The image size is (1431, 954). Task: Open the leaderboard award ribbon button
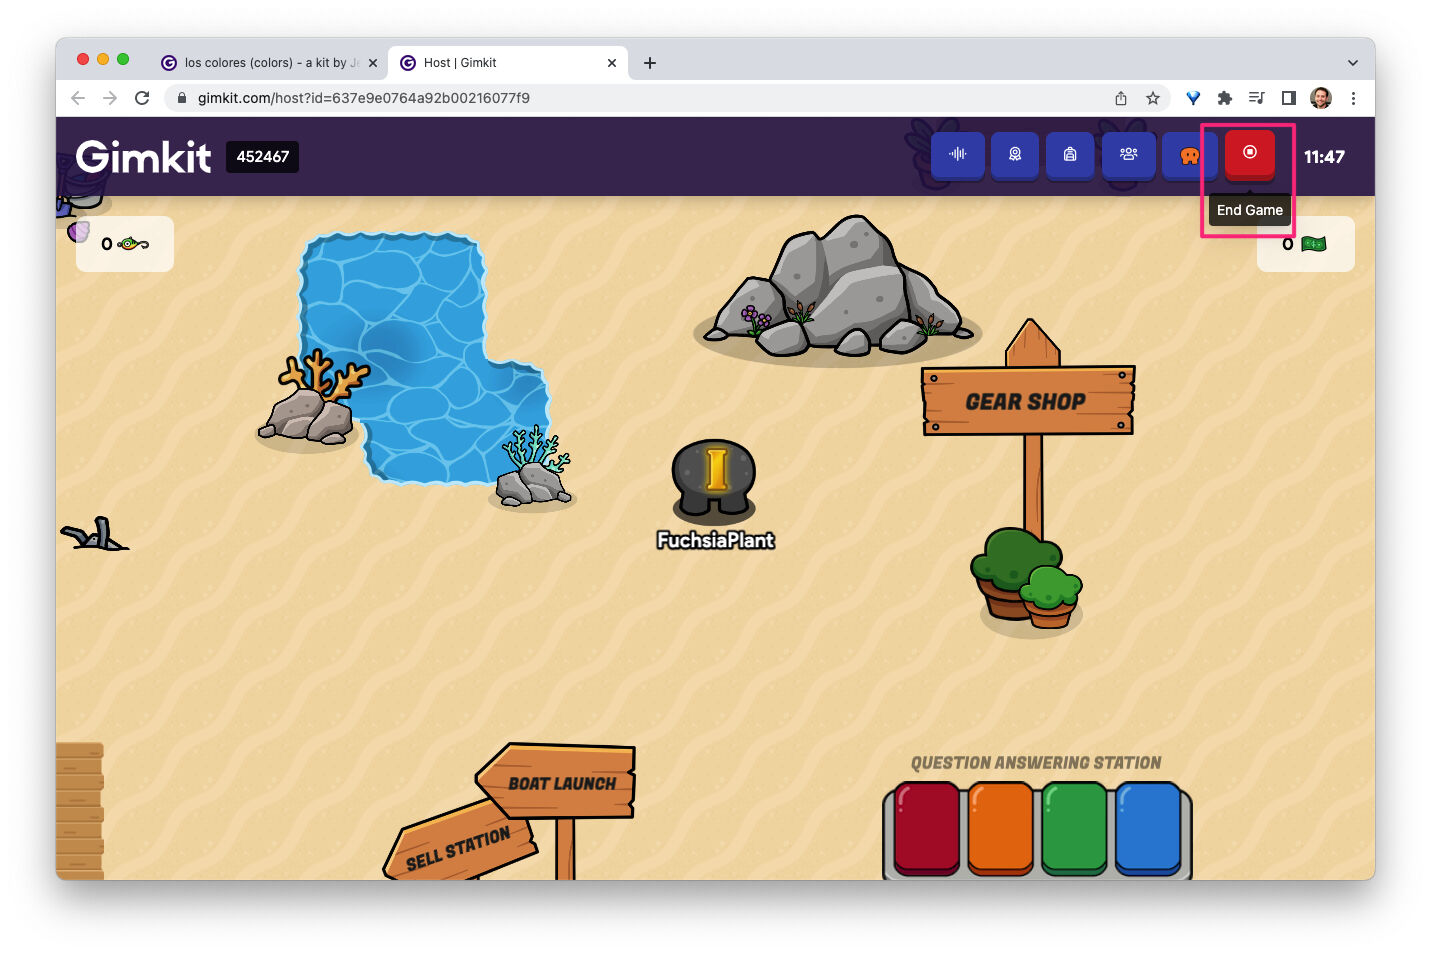(x=1014, y=155)
